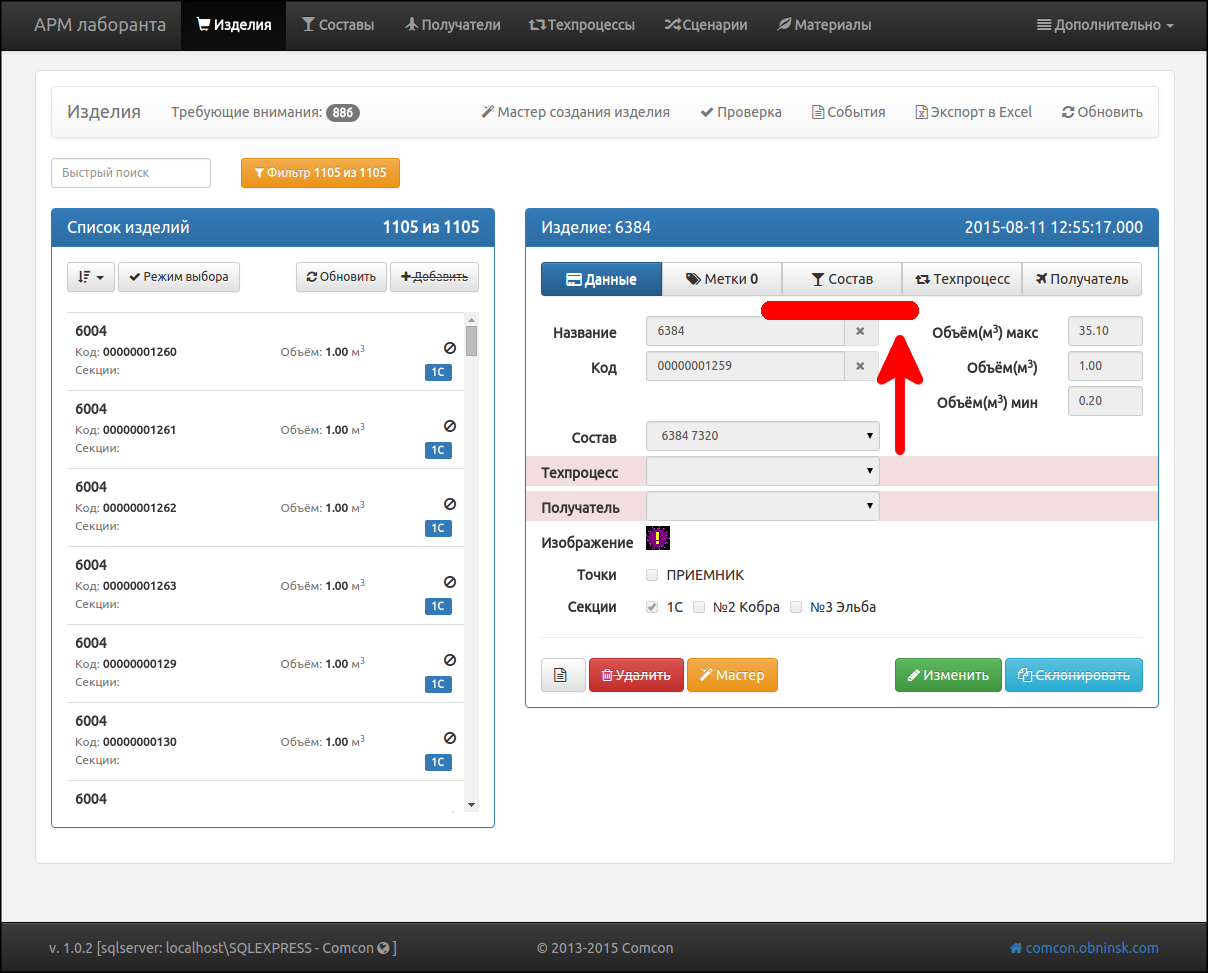Clear the Код field with x

(x=861, y=366)
